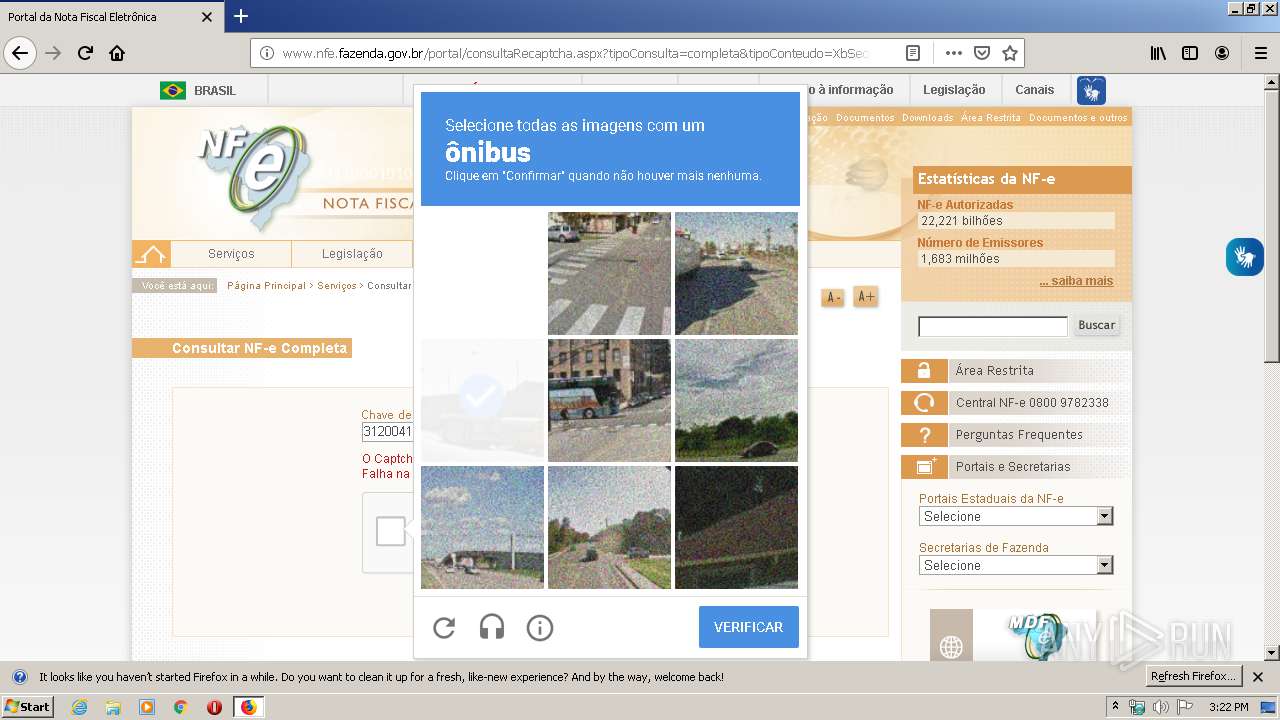The image size is (1280, 720).
Task: Open the floating VLibras hand widget
Action: (x=1245, y=257)
